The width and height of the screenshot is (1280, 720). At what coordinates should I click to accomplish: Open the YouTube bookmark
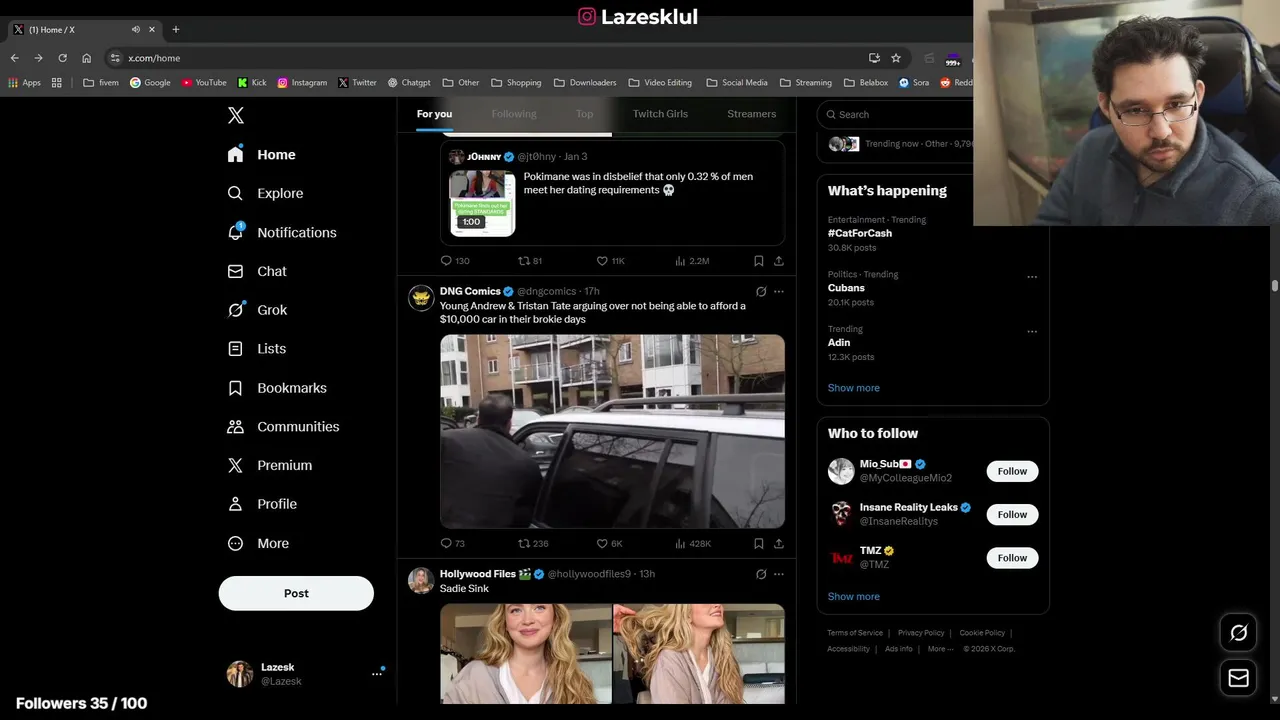click(204, 83)
